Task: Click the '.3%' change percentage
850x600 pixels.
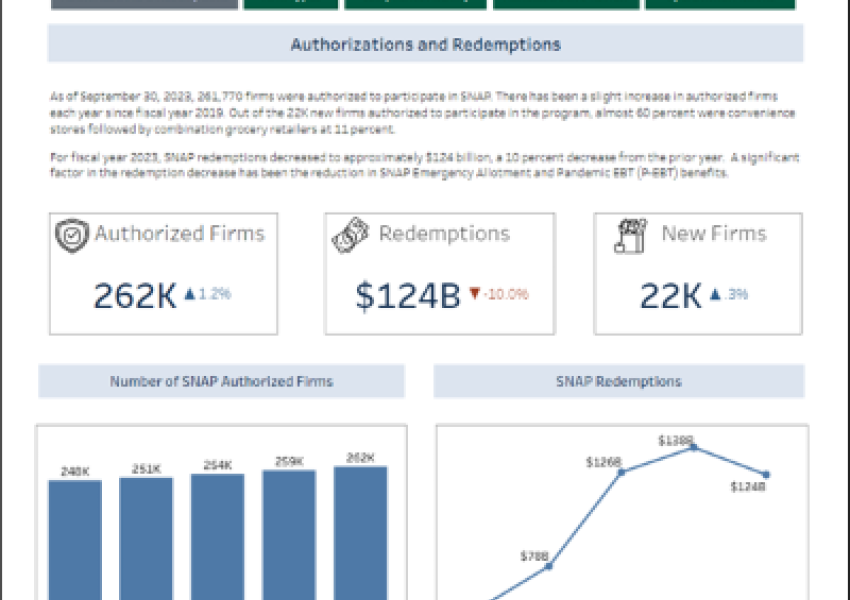Action: point(737,294)
